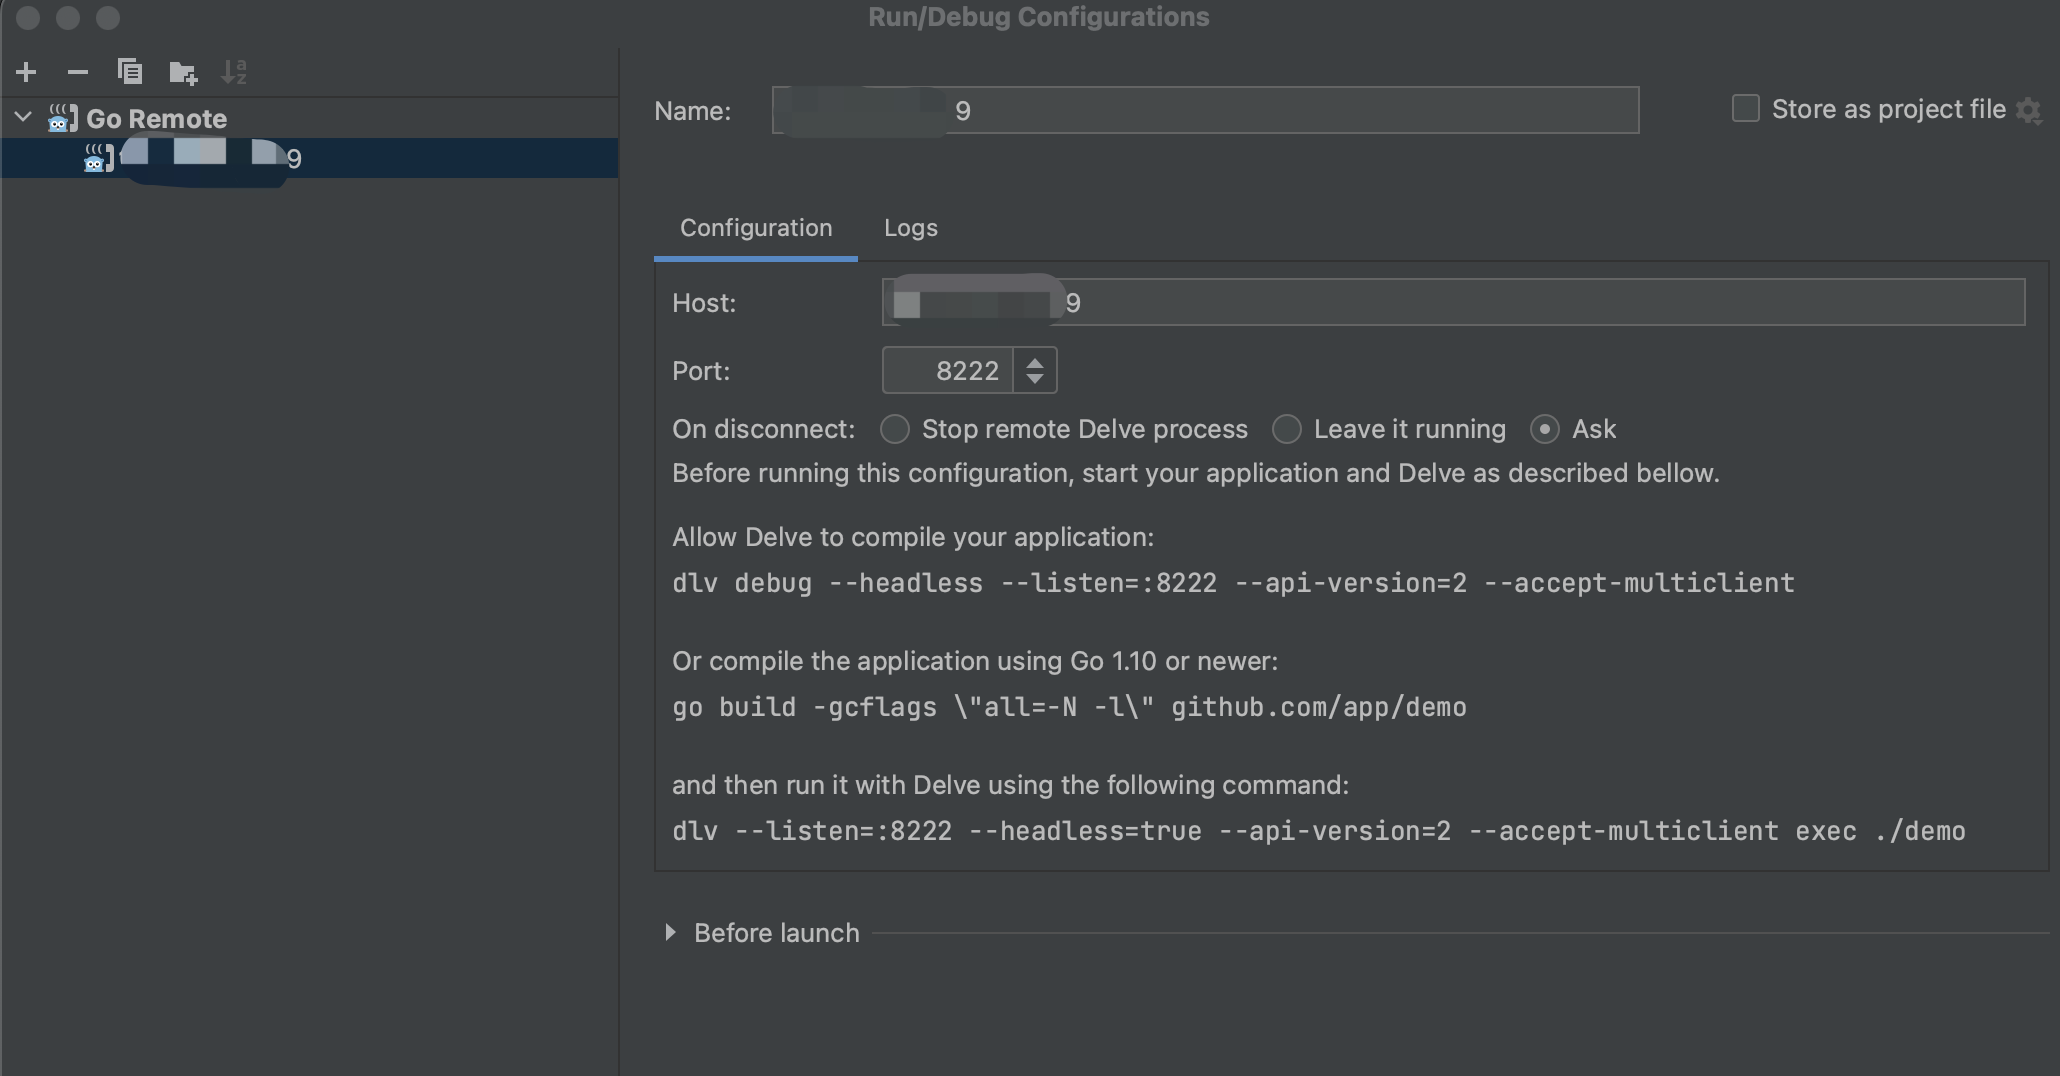Screen dimensions: 2060x1076
Task: Enable the Store as project file checkbox
Action: (1746, 109)
